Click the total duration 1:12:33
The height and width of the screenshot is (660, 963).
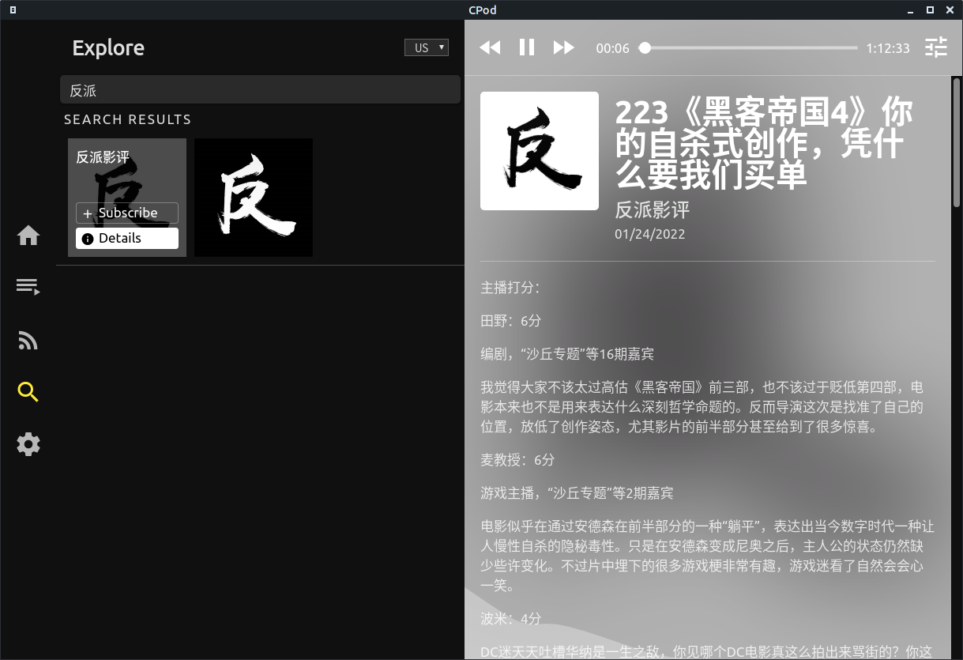coord(887,49)
